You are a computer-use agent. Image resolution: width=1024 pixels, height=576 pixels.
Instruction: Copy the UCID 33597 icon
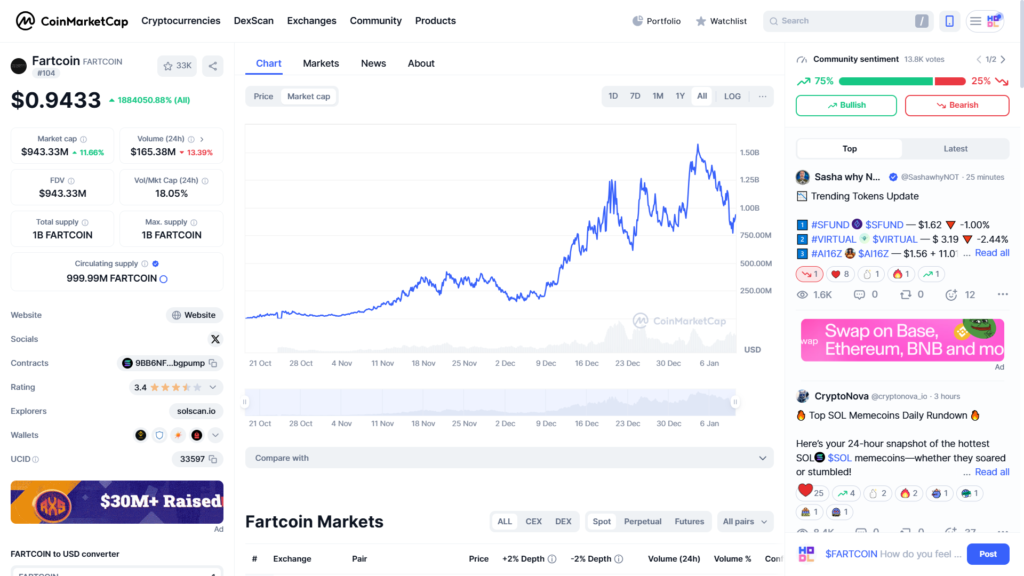click(213, 459)
